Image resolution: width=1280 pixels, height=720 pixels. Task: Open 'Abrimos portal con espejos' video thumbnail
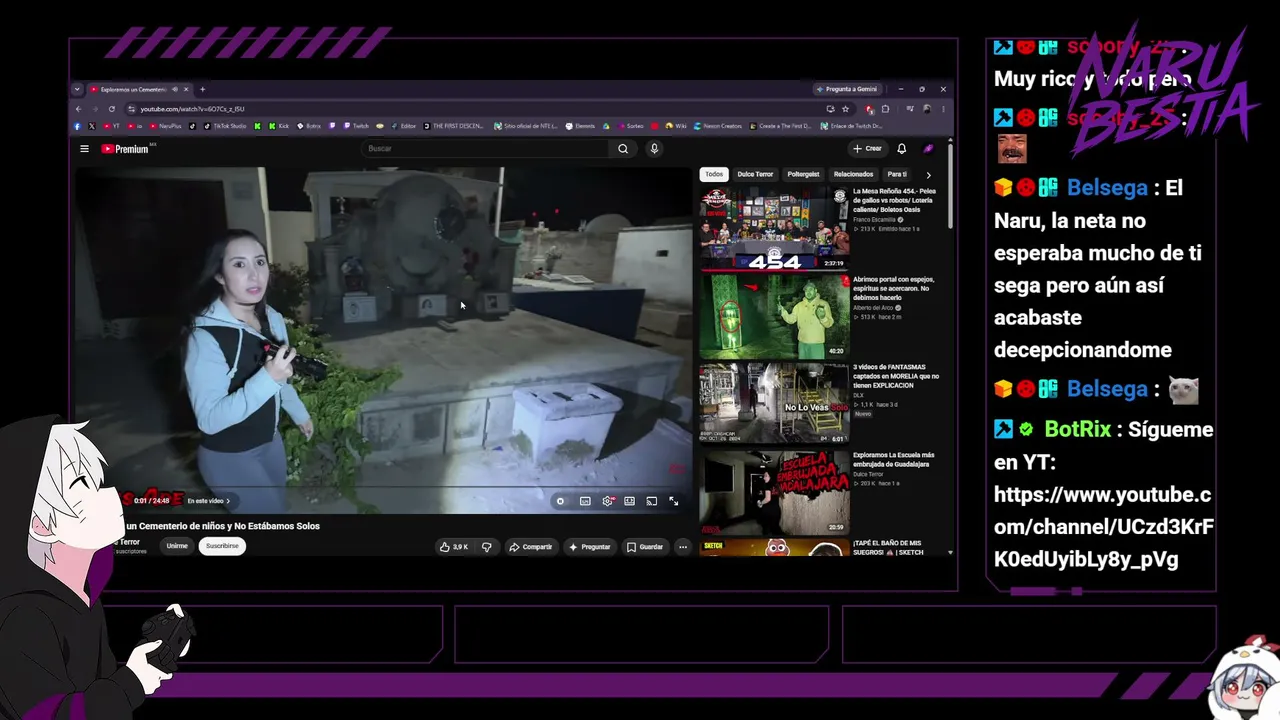pyautogui.click(x=774, y=317)
